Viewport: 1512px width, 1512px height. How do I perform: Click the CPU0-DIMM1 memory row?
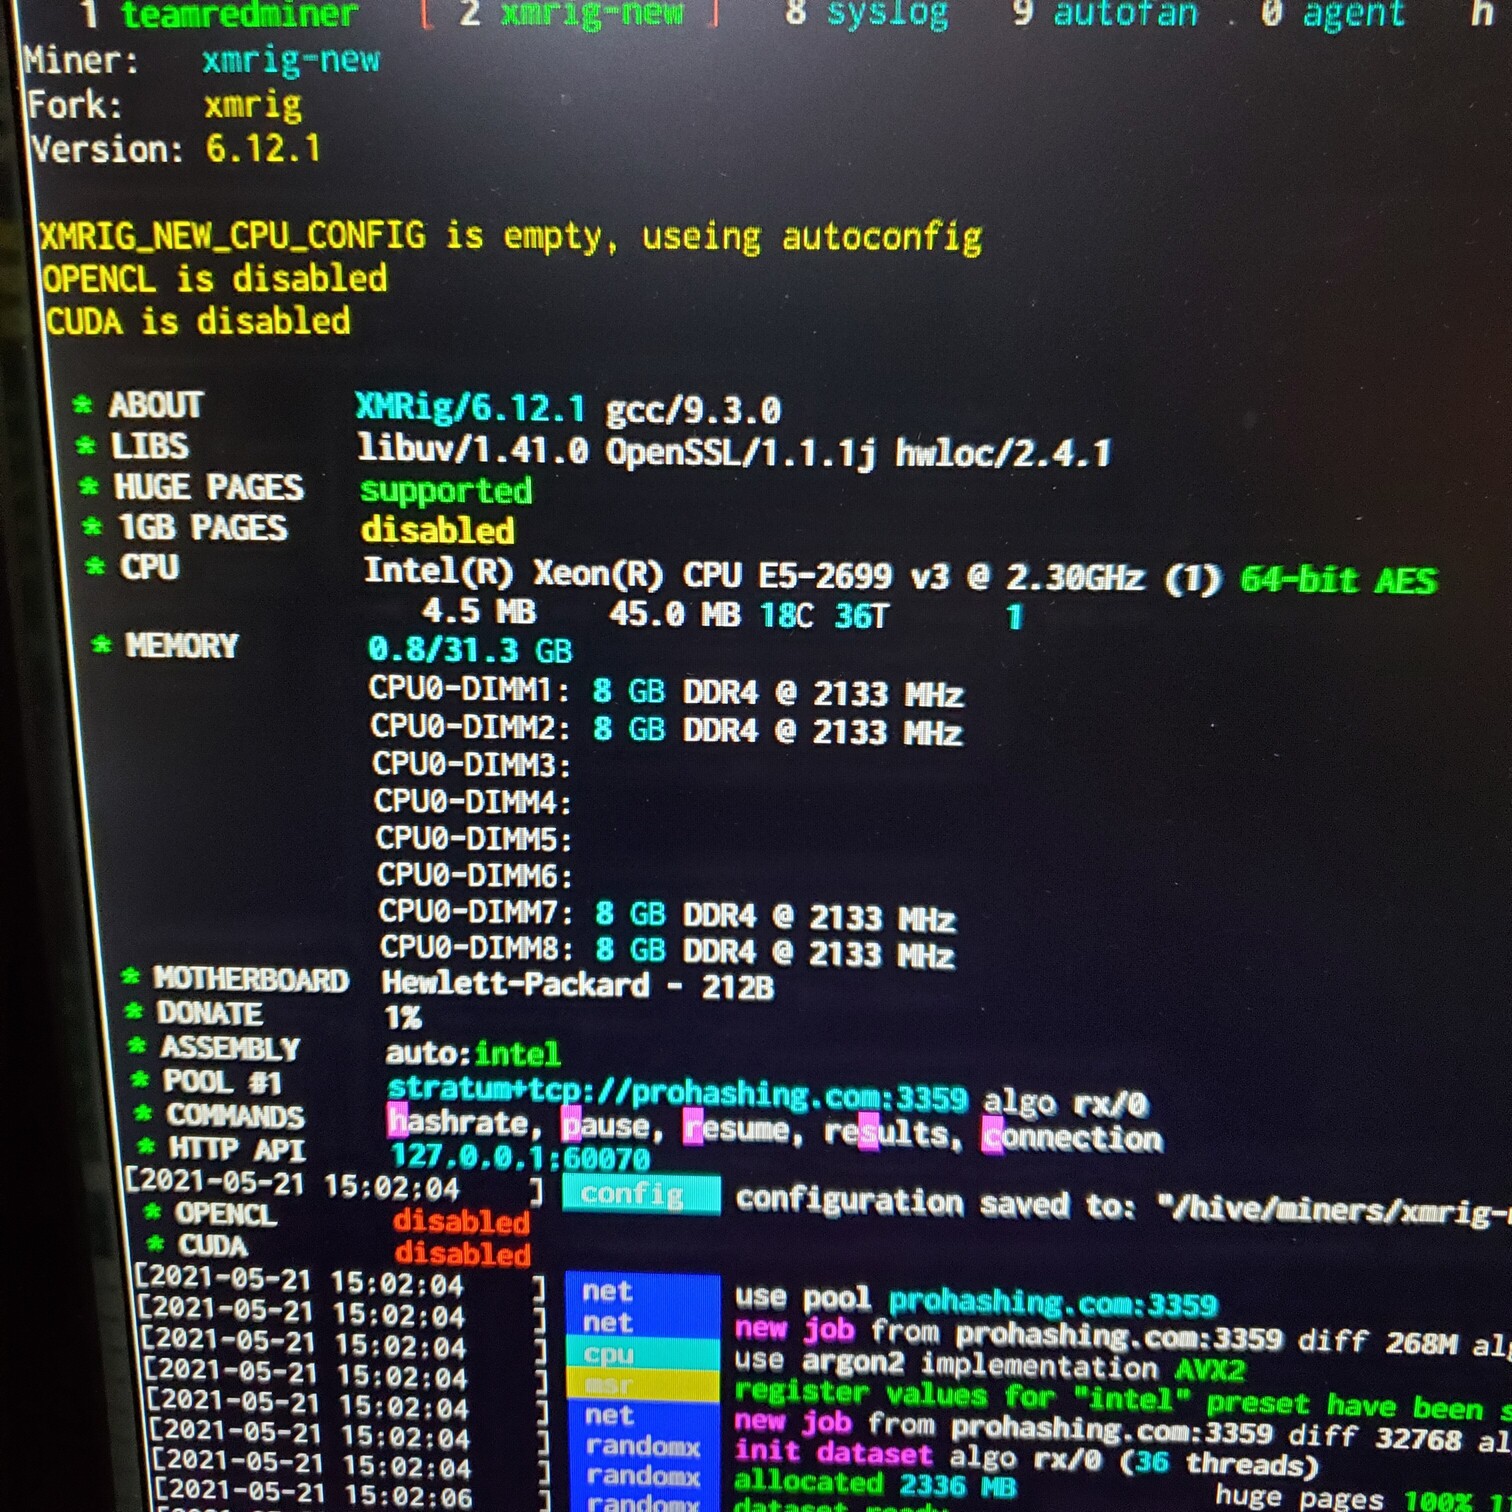point(666,691)
